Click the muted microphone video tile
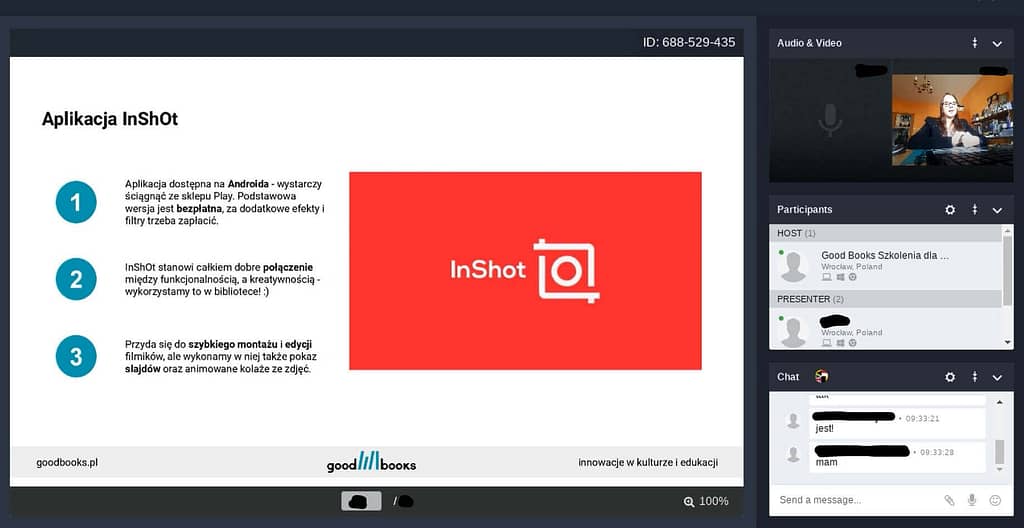The width and height of the screenshot is (1024, 528). pos(830,121)
